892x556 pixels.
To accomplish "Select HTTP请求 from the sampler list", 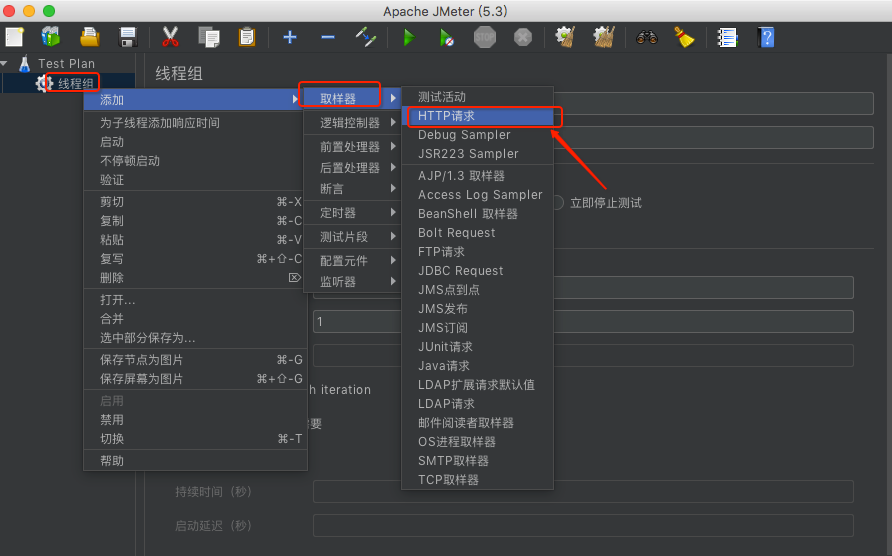I will coord(447,116).
